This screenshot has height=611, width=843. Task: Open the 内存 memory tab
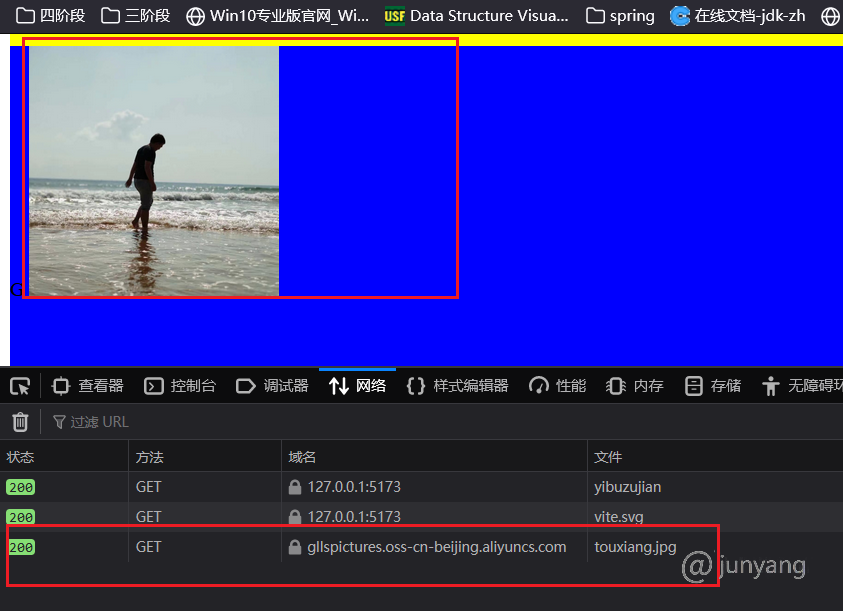(x=636, y=386)
